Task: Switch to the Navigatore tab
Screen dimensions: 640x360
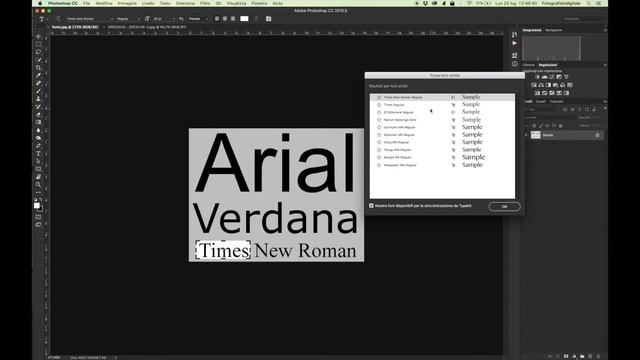Action: point(553,30)
